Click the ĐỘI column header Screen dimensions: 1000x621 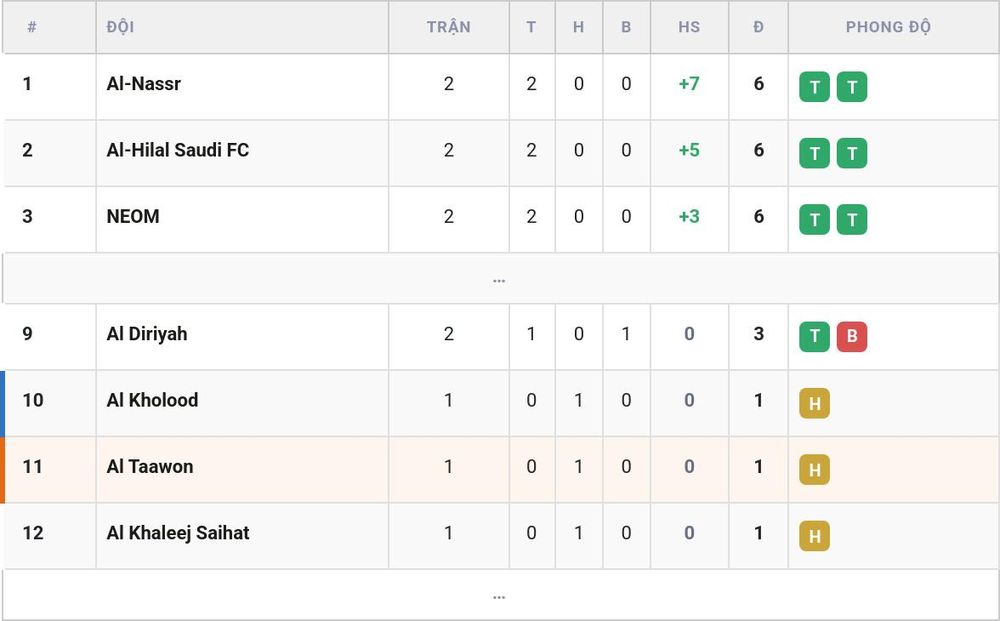(x=121, y=27)
